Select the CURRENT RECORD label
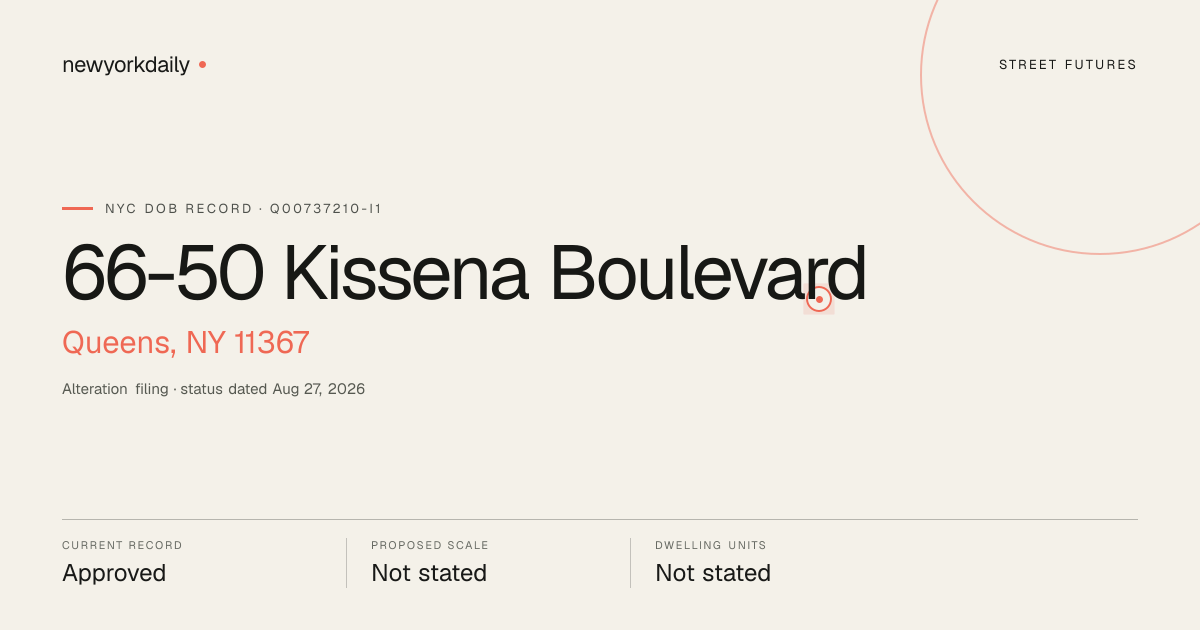 pyautogui.click(x=122, y=546)
